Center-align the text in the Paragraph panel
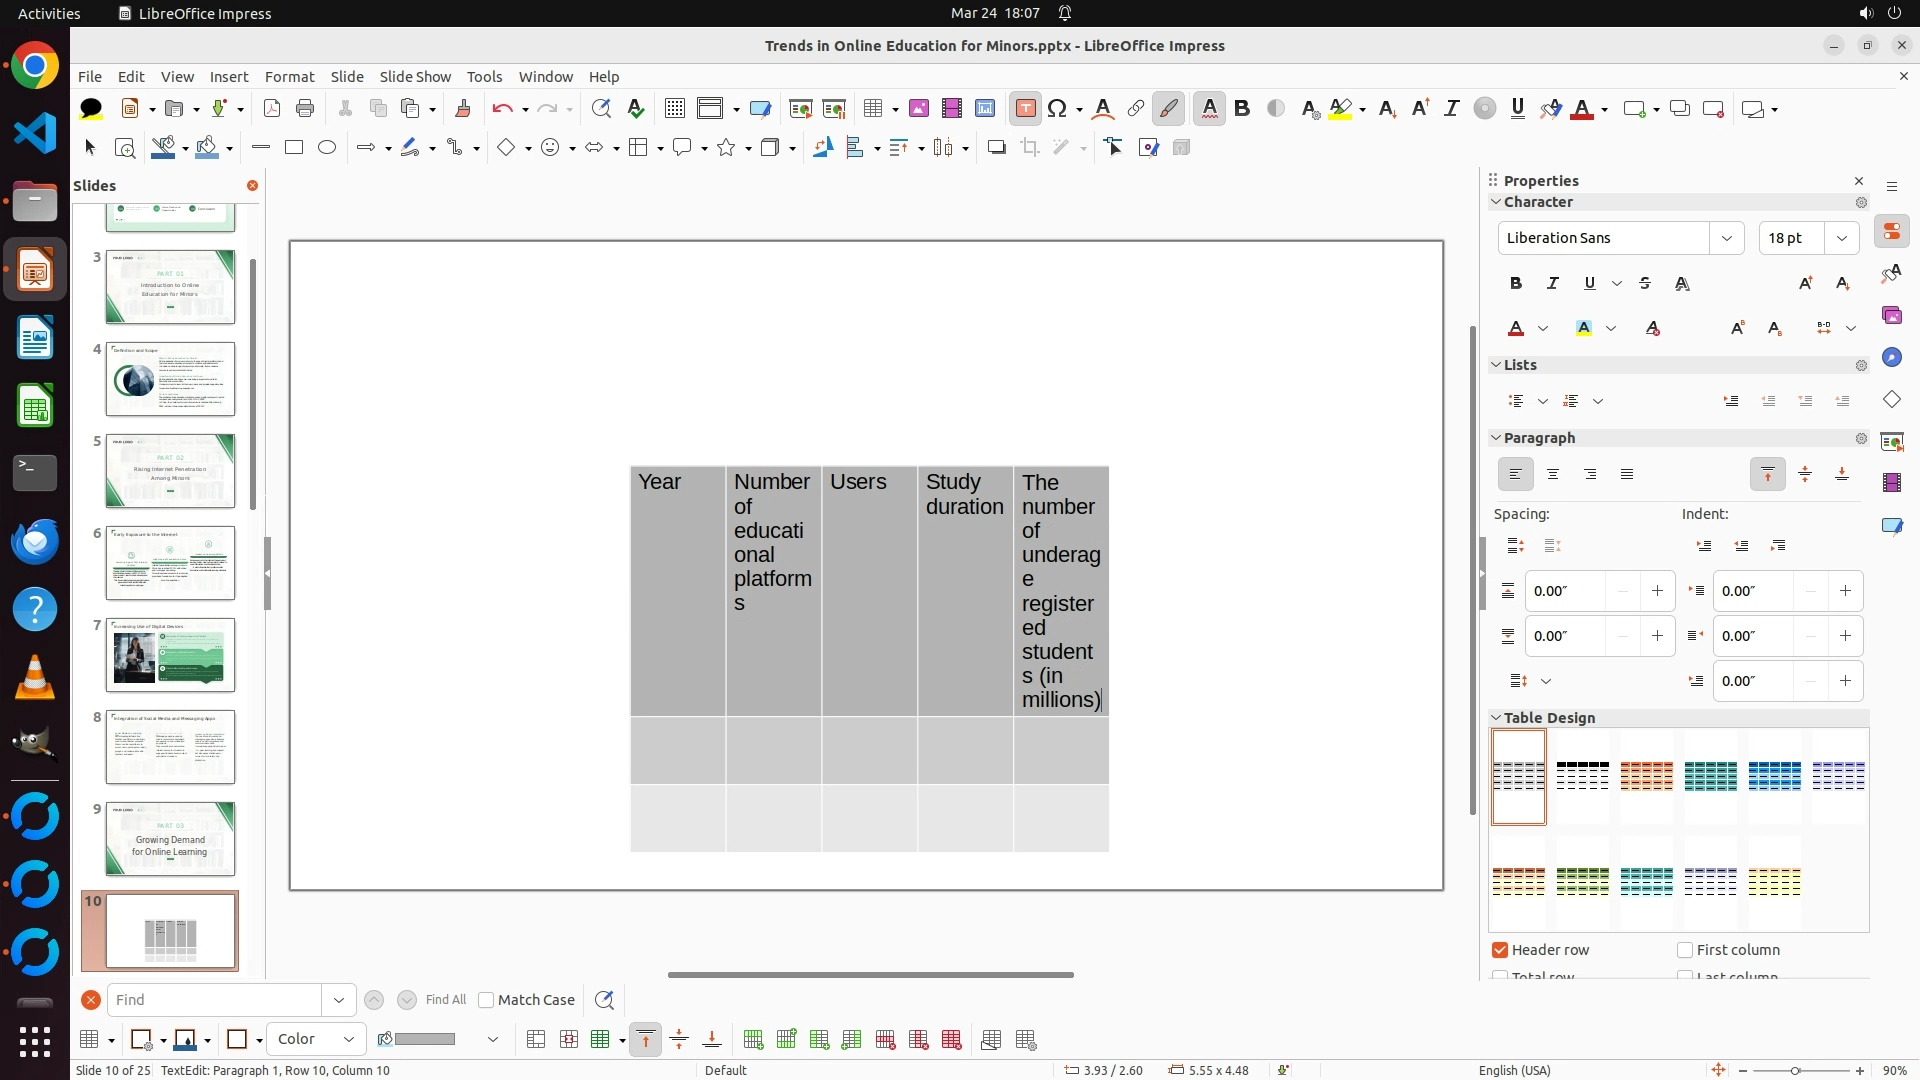The width and height of the screenshot is (1920, 1080). click(1553, 475)
